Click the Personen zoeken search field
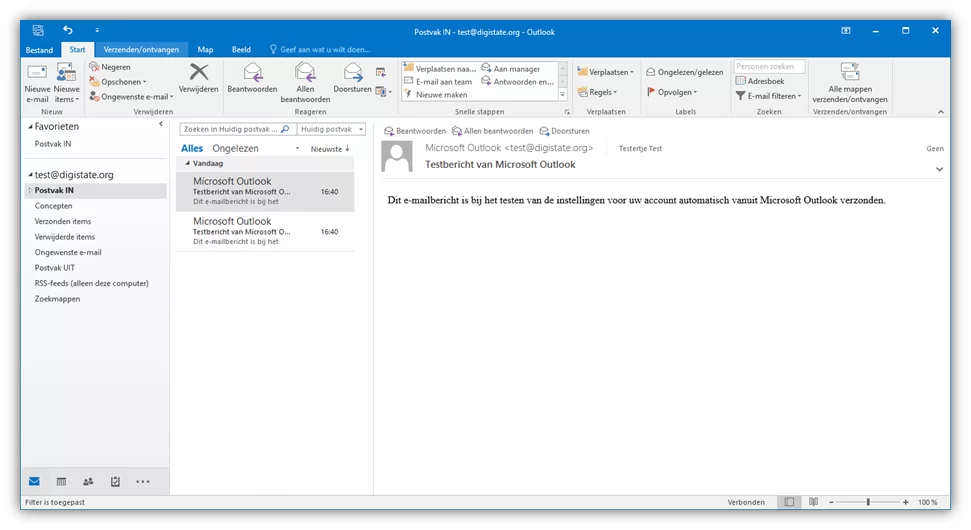 (x=769, y=66)
